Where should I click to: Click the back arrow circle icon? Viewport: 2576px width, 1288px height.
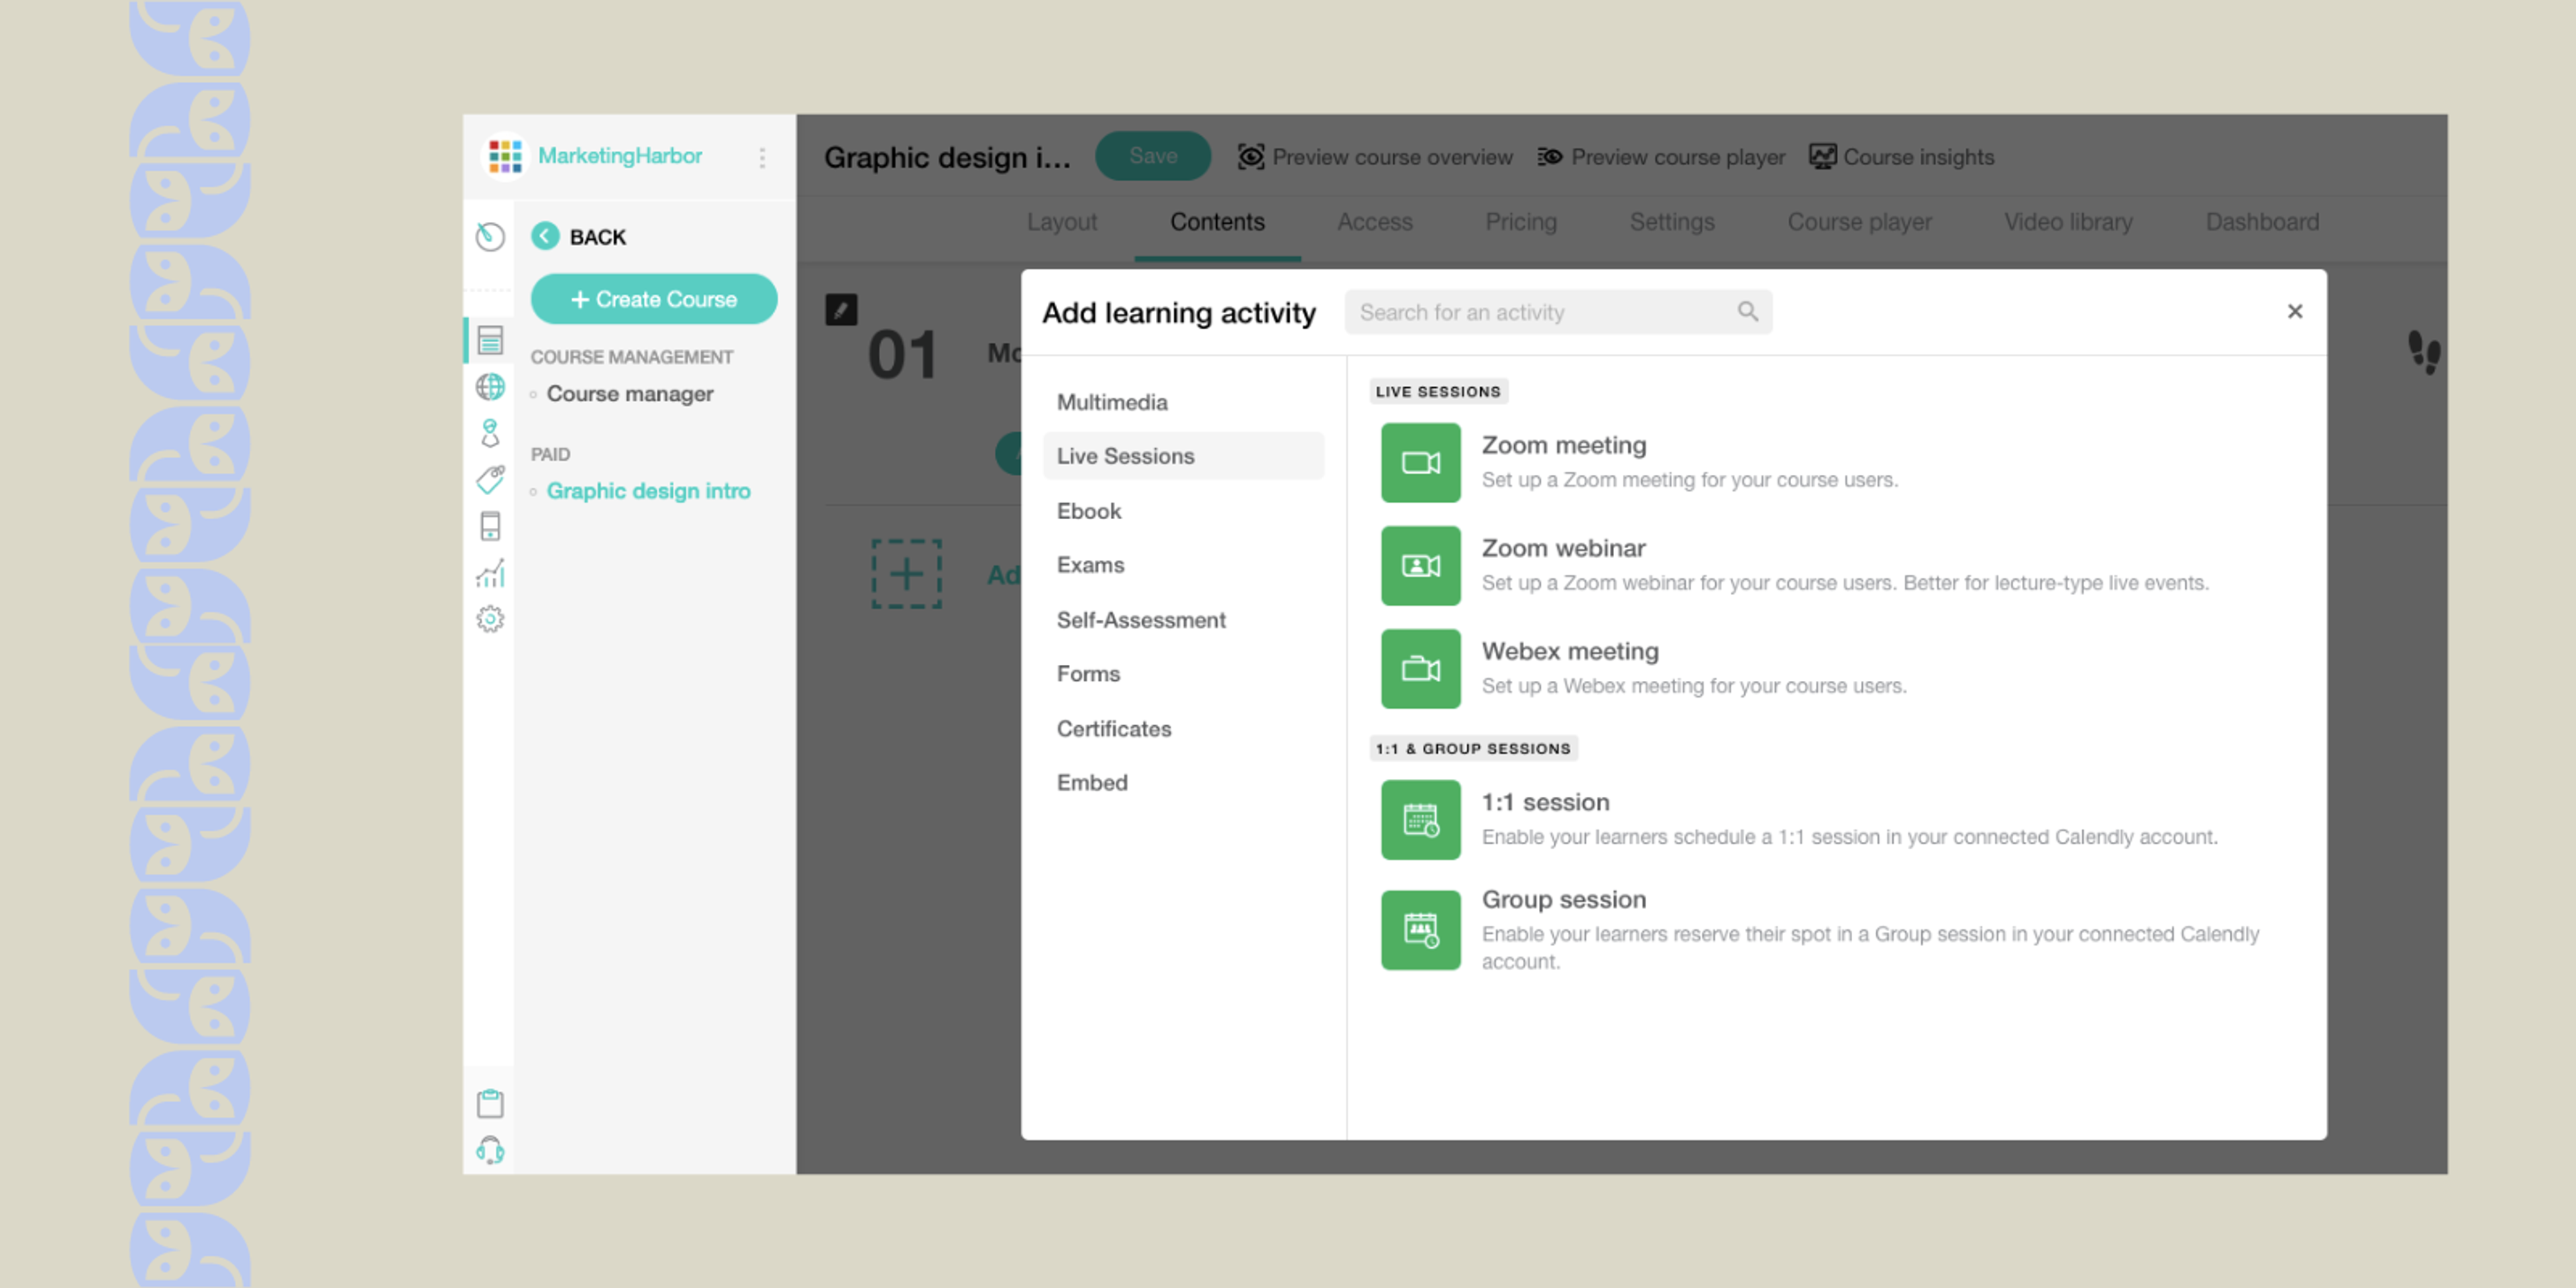[x=545, y=237]
